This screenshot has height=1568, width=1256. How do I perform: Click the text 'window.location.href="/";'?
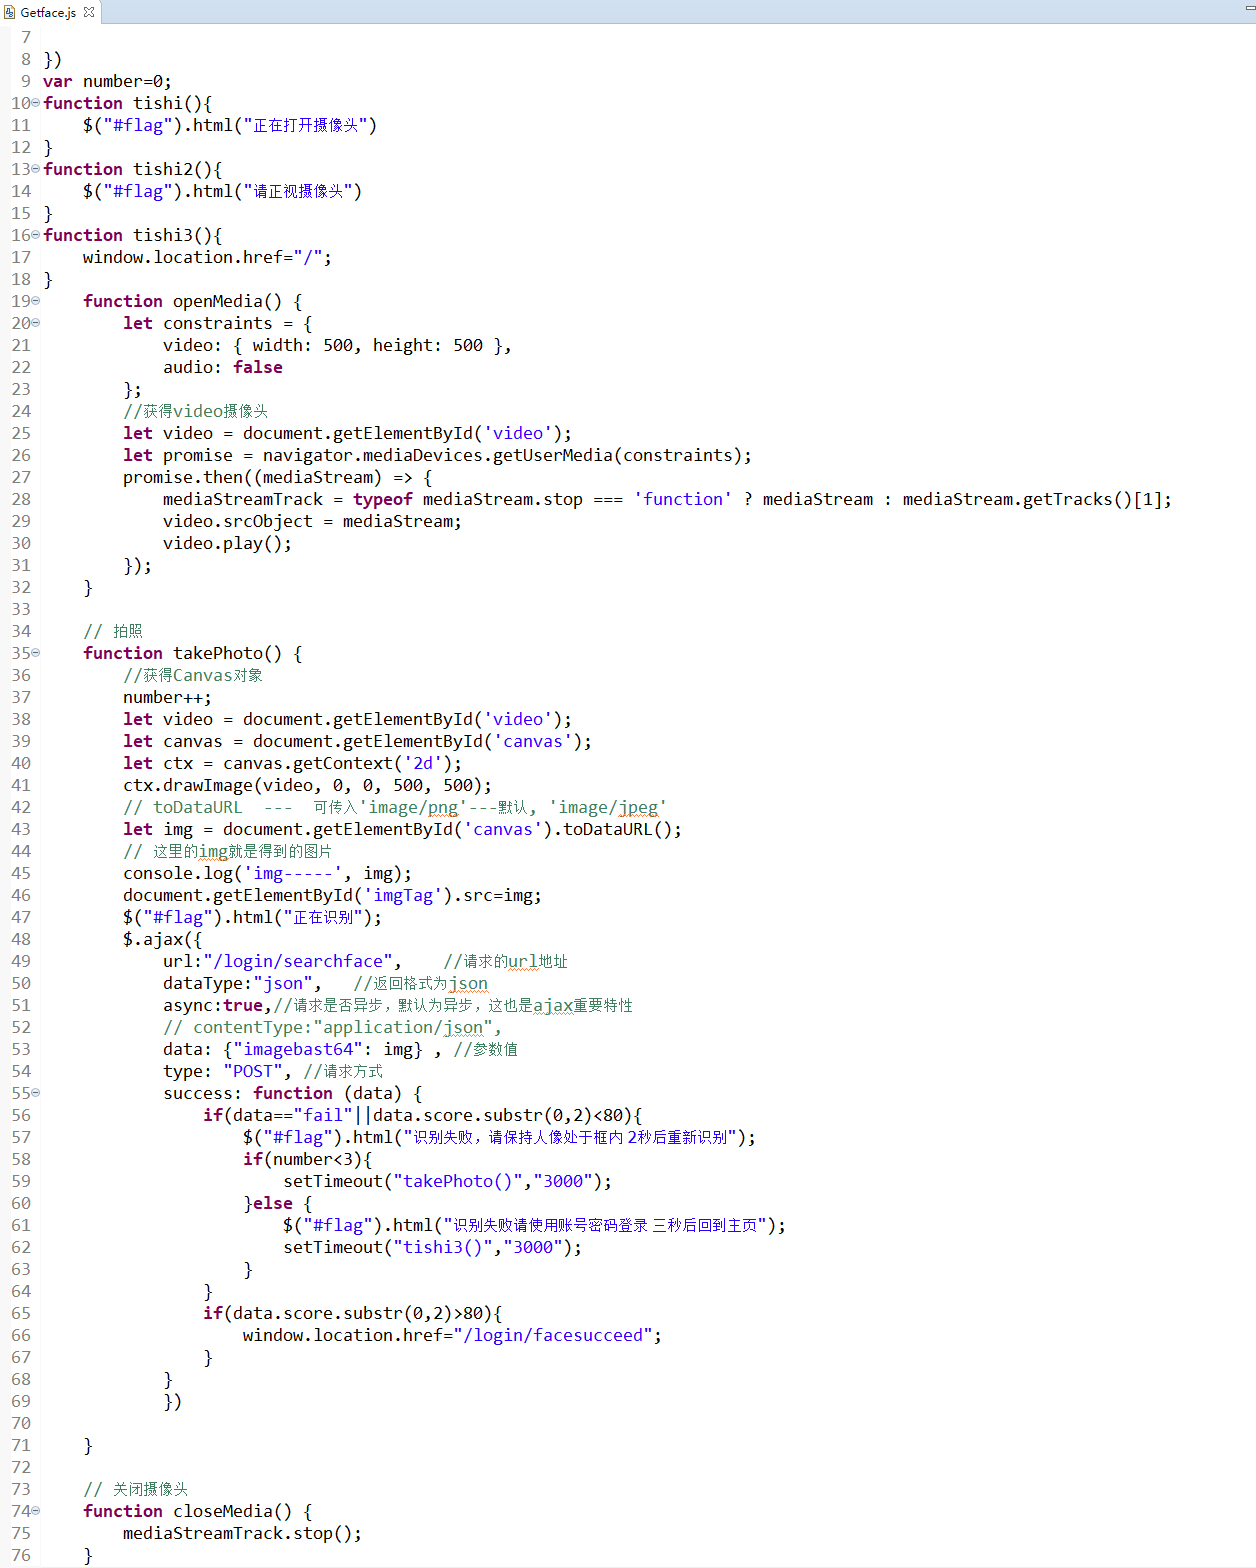coord(207,257)
